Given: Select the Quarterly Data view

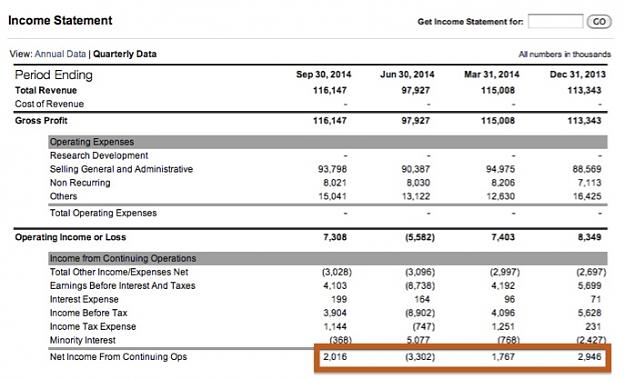Looking at the screenshot, I should coord(125,54).
